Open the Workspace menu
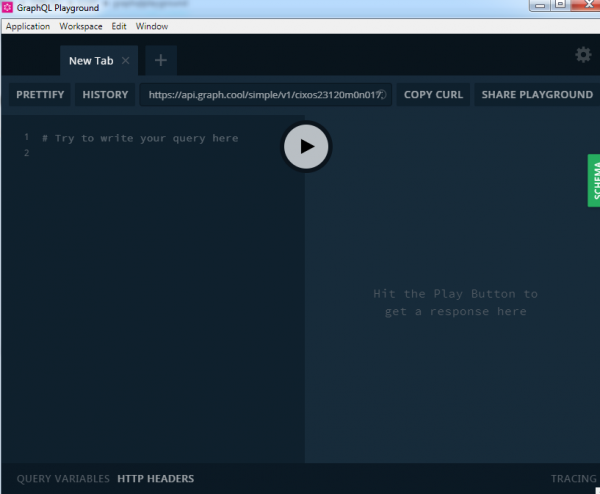 [x=81, y=26]
